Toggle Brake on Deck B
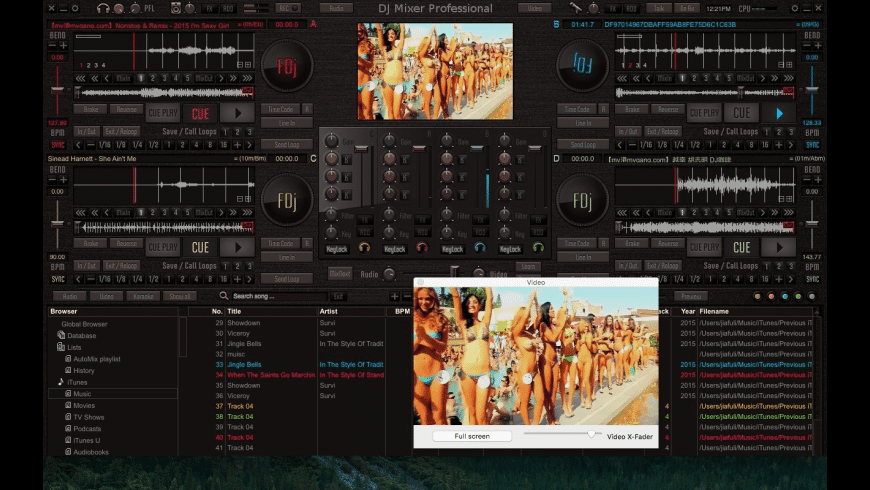870x490 pixels. click(x=633, y=109)
